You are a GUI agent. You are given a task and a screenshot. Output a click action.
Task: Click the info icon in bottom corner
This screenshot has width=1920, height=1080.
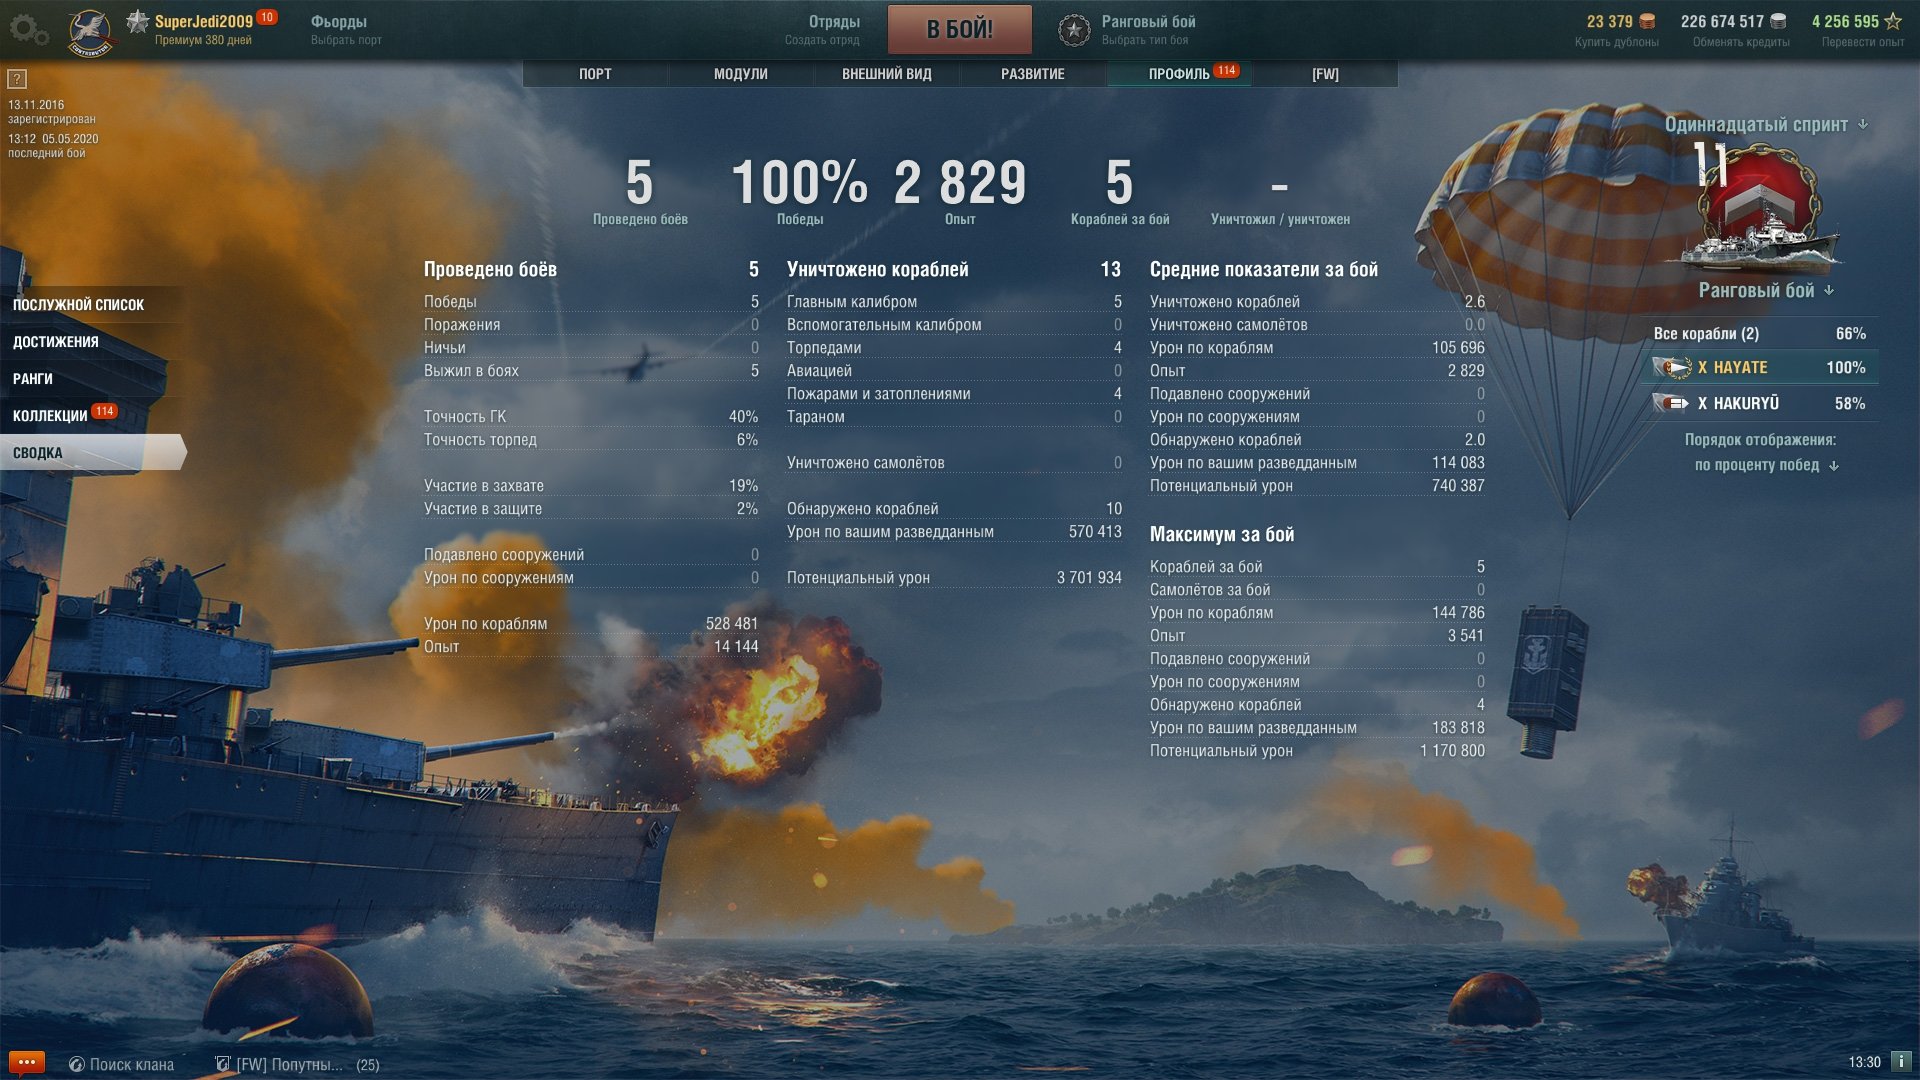coord(1901,1061)
